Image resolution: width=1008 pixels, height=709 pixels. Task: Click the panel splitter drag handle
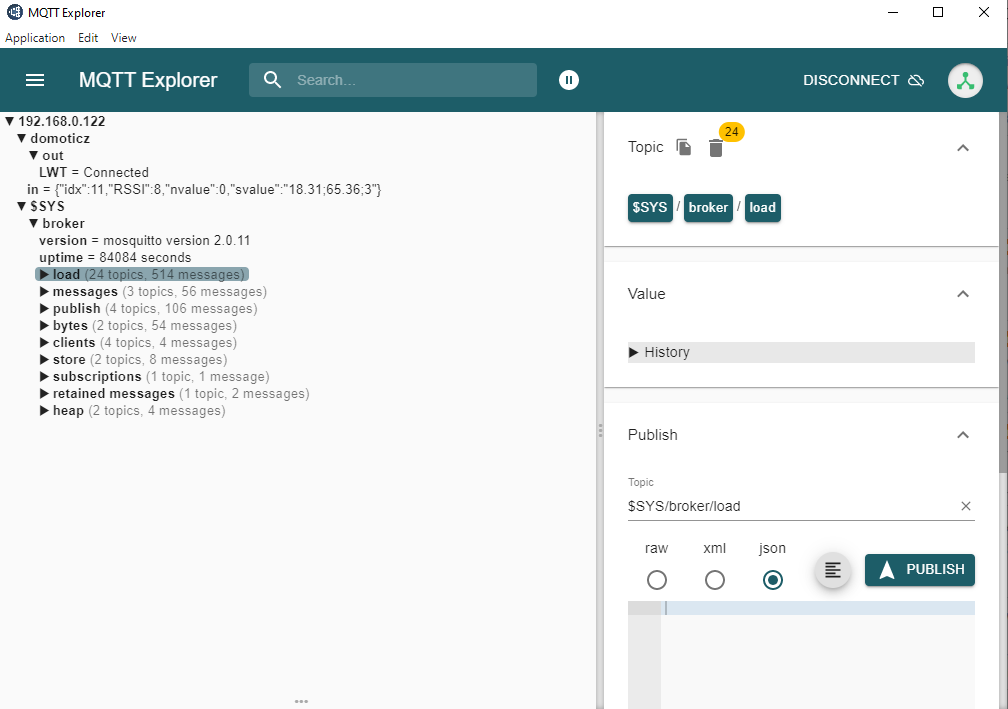point(600,430)
